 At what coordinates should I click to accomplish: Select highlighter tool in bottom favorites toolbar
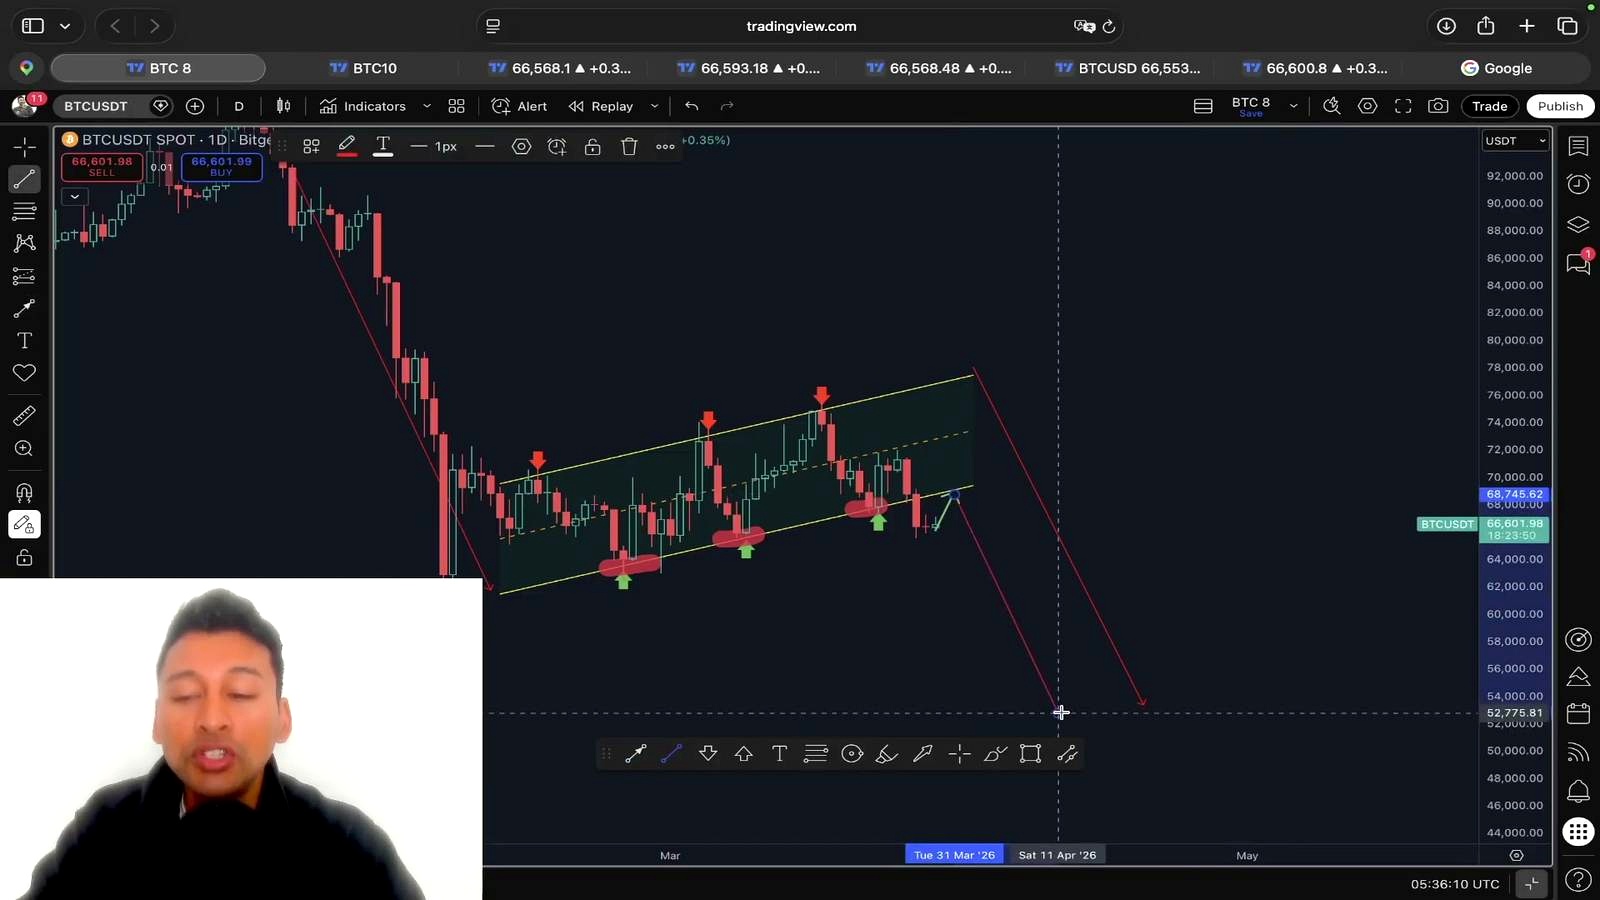pos(887,754)
